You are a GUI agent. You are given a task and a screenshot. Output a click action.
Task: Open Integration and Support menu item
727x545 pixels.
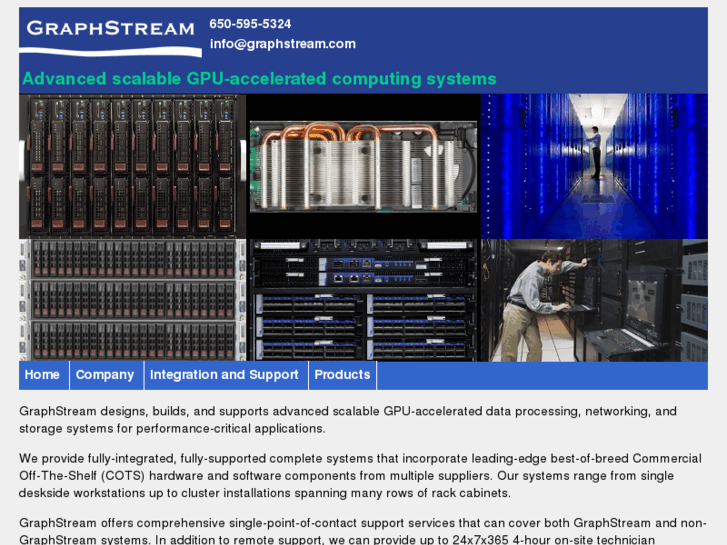click(226, 375)
